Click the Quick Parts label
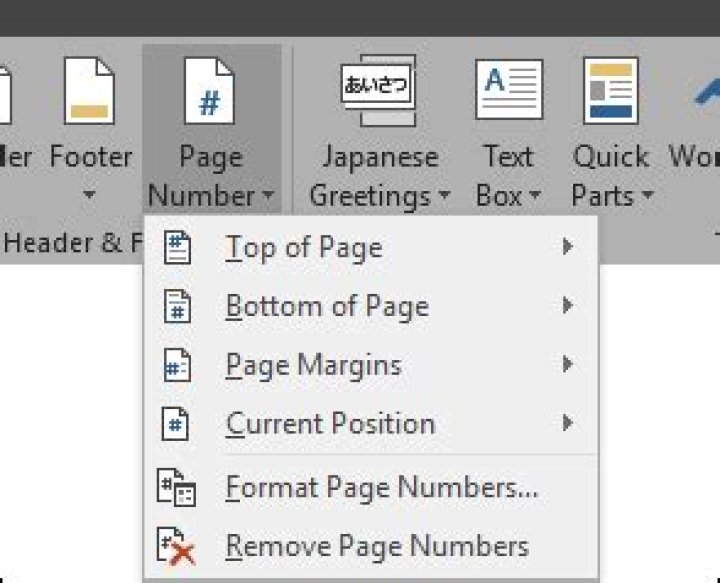 pyautogui.click(x=612, y=177)
